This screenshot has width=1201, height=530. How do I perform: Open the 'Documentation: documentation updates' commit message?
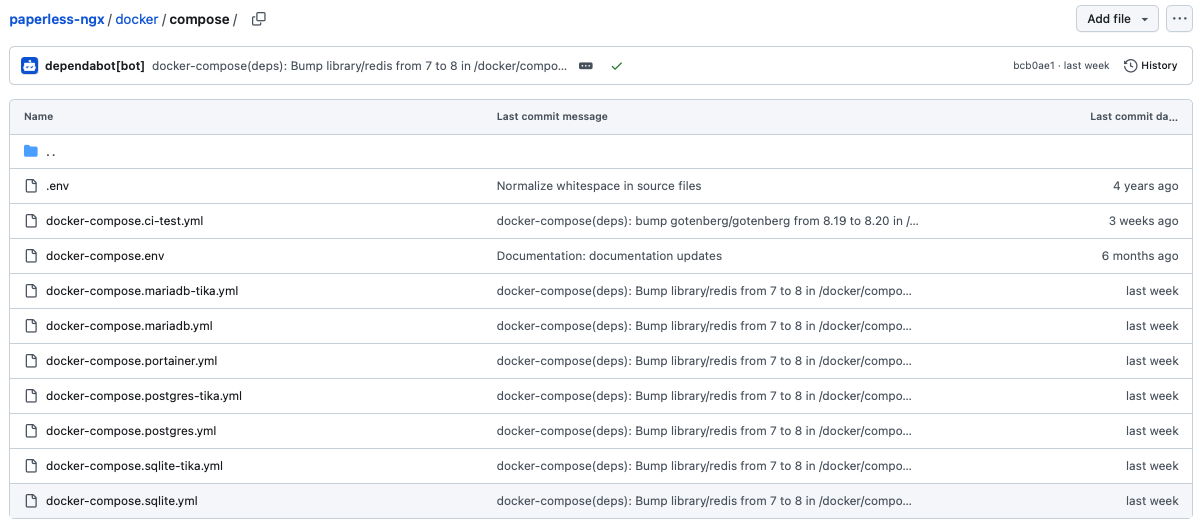[x=609, y=256]
